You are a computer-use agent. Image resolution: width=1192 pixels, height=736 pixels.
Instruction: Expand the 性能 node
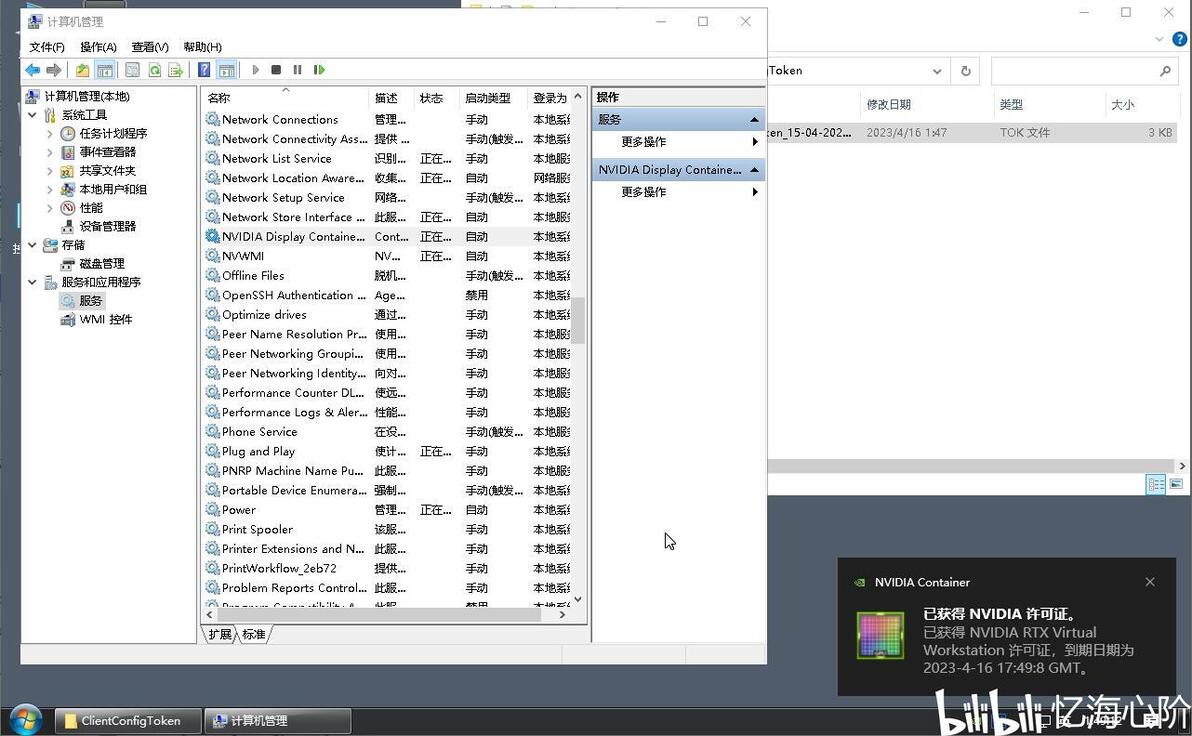pos(50,208)
